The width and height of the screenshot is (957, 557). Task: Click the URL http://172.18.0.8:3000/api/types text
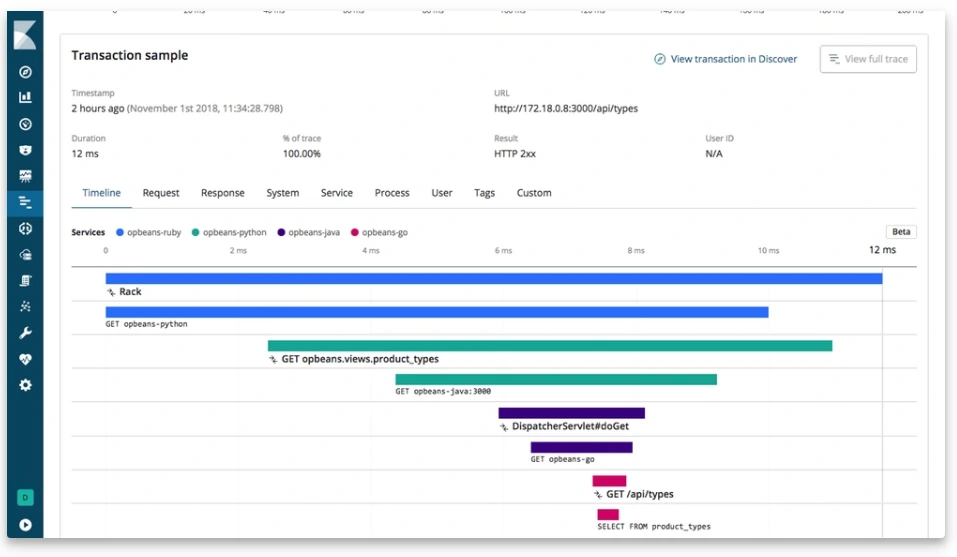click(566, 109)
